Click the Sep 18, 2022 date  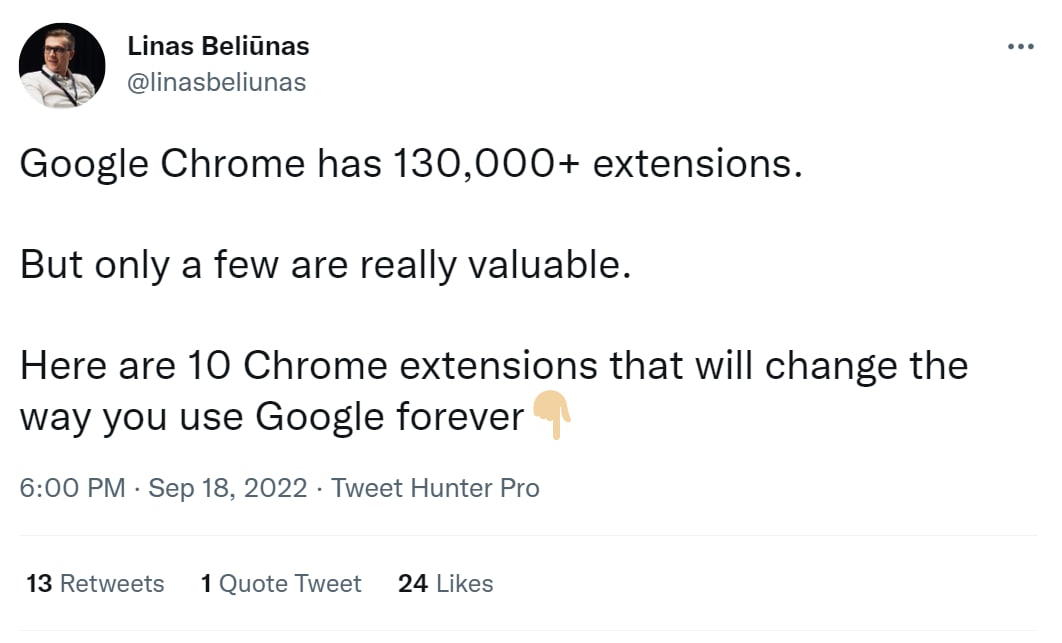(227, 488)
